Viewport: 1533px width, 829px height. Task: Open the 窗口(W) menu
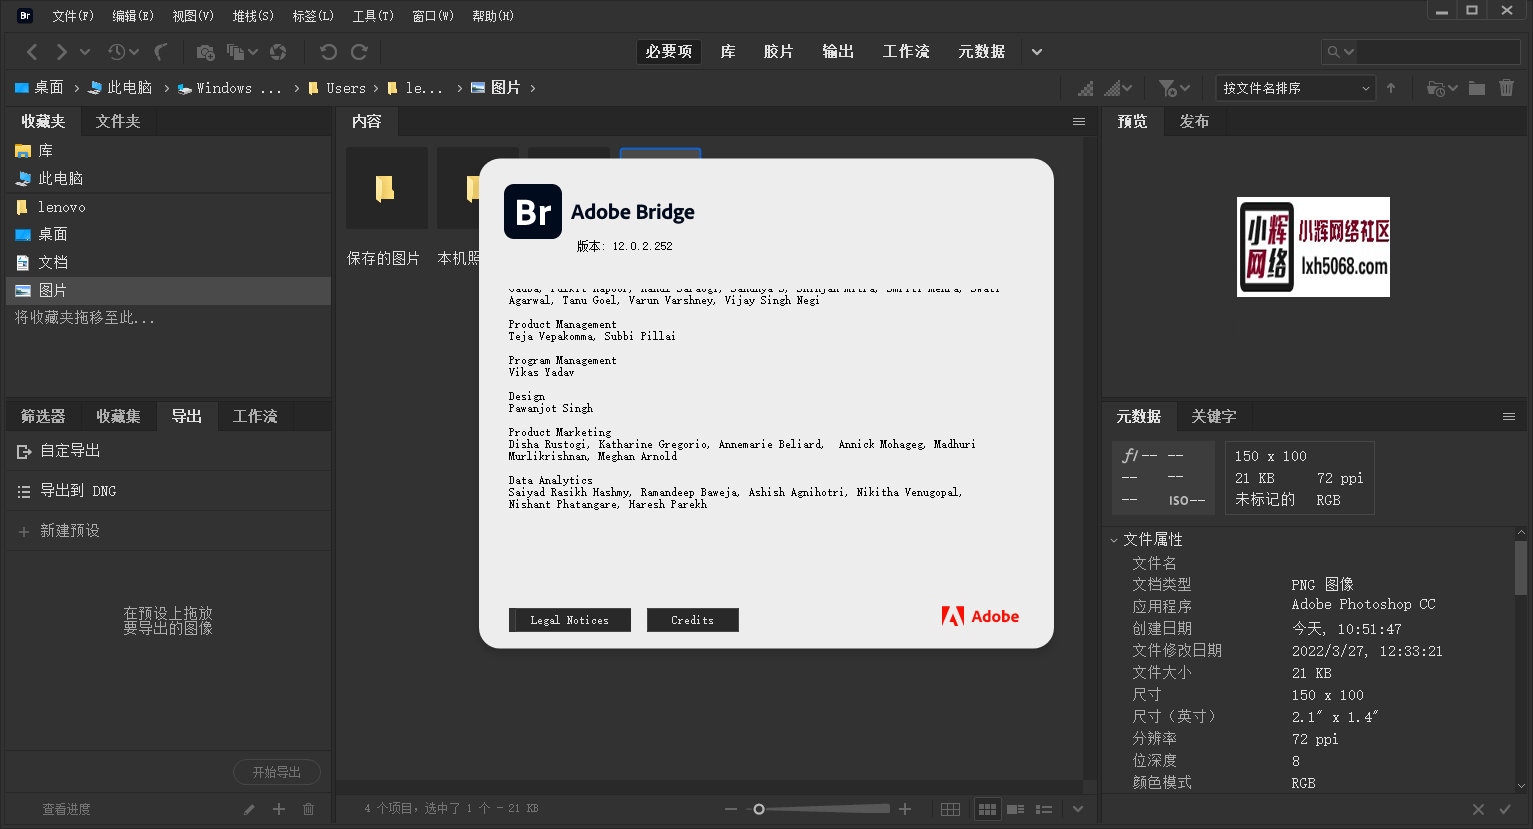(433, 16)
